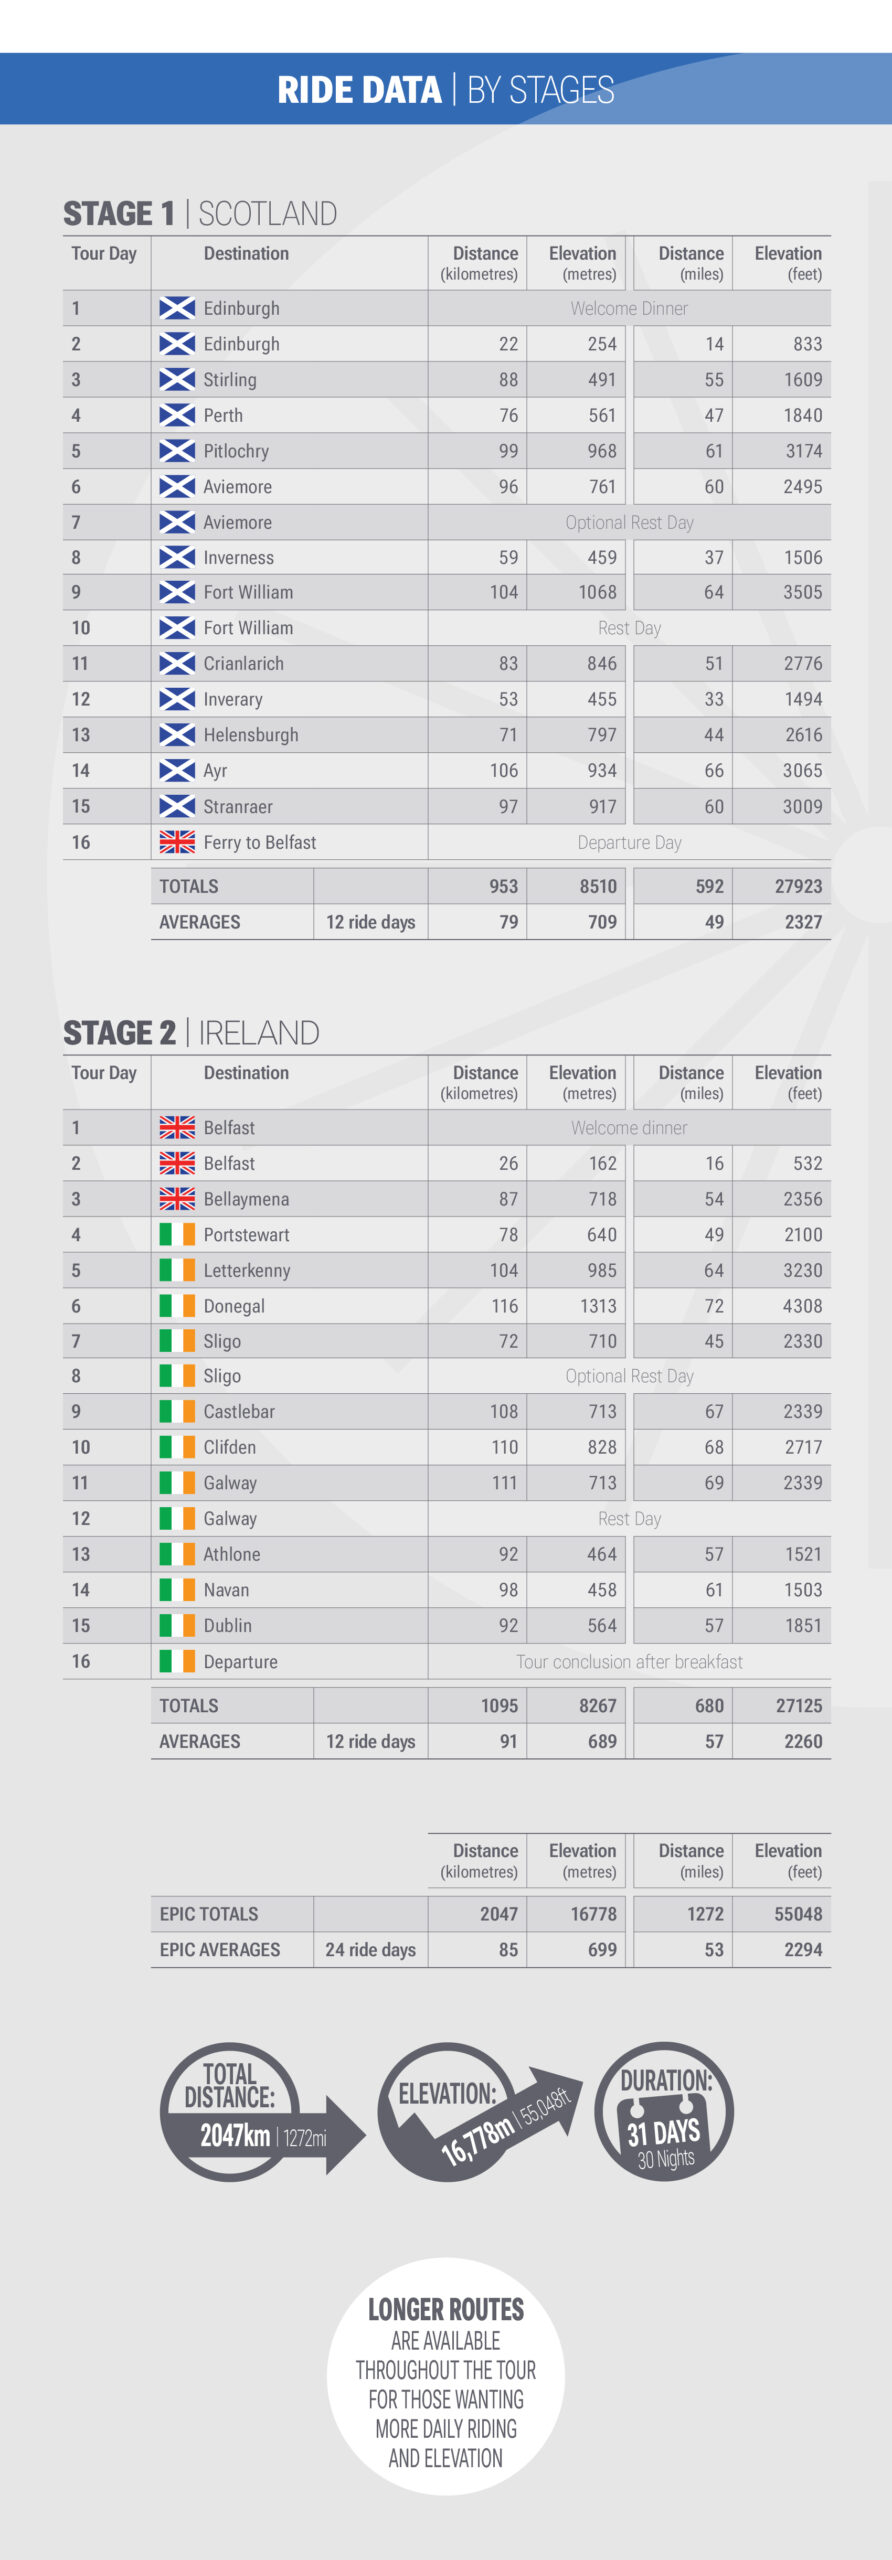Image resolution: width=892 pixels, height=2560 pixels.
Task: Click the Optional Rest Day cell for Aviemore
Action: coord(630,522)
